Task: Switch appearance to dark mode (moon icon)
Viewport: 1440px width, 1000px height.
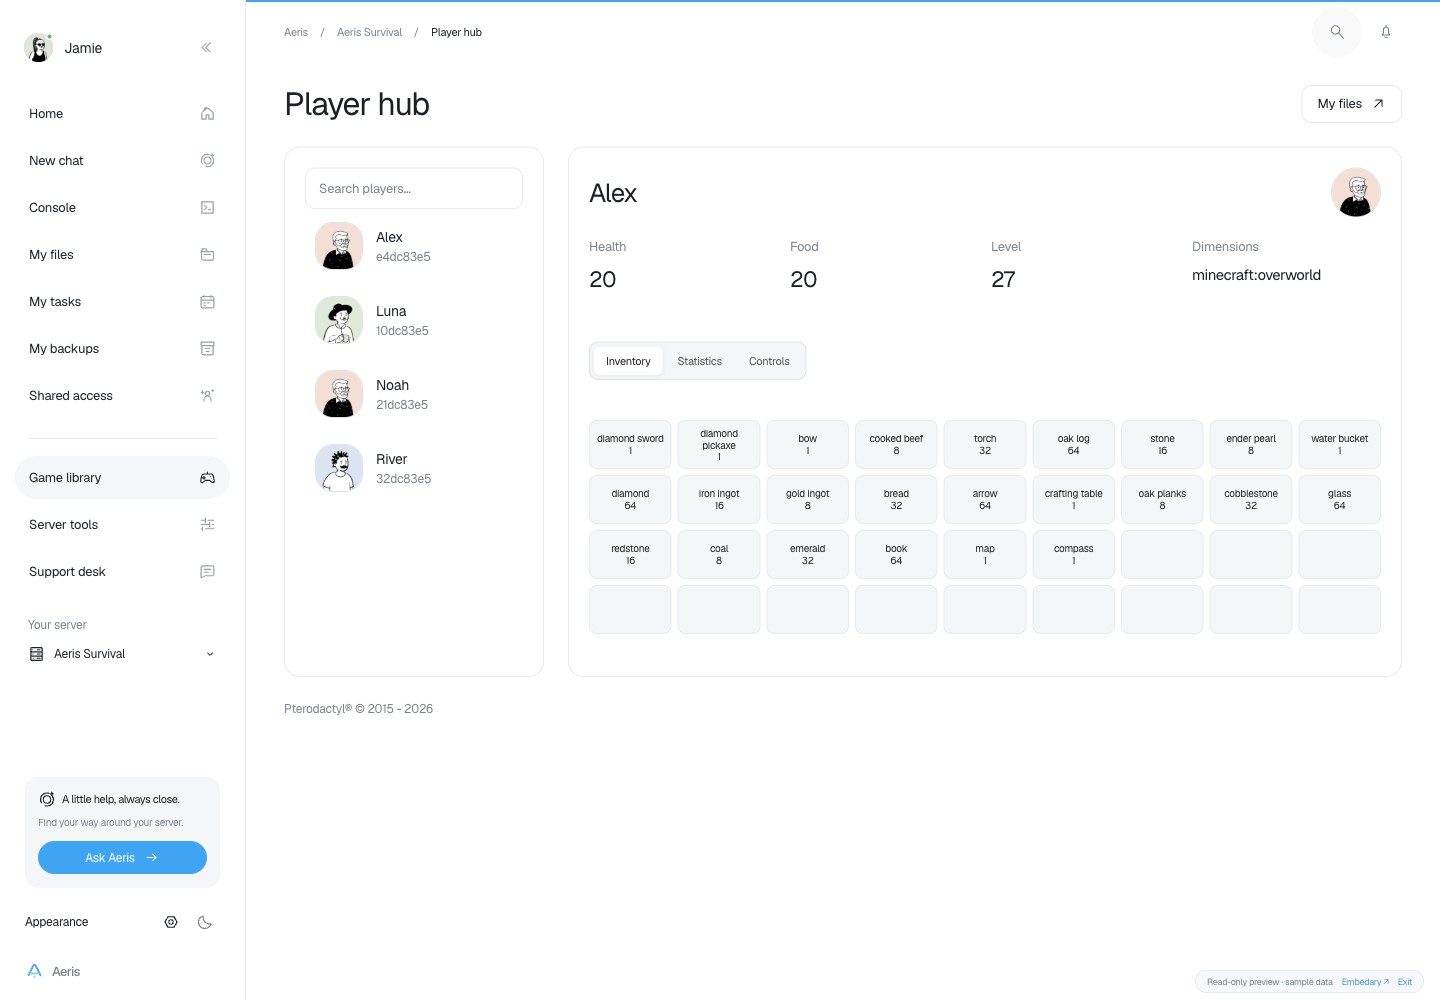Action: (x=205, y=922)
